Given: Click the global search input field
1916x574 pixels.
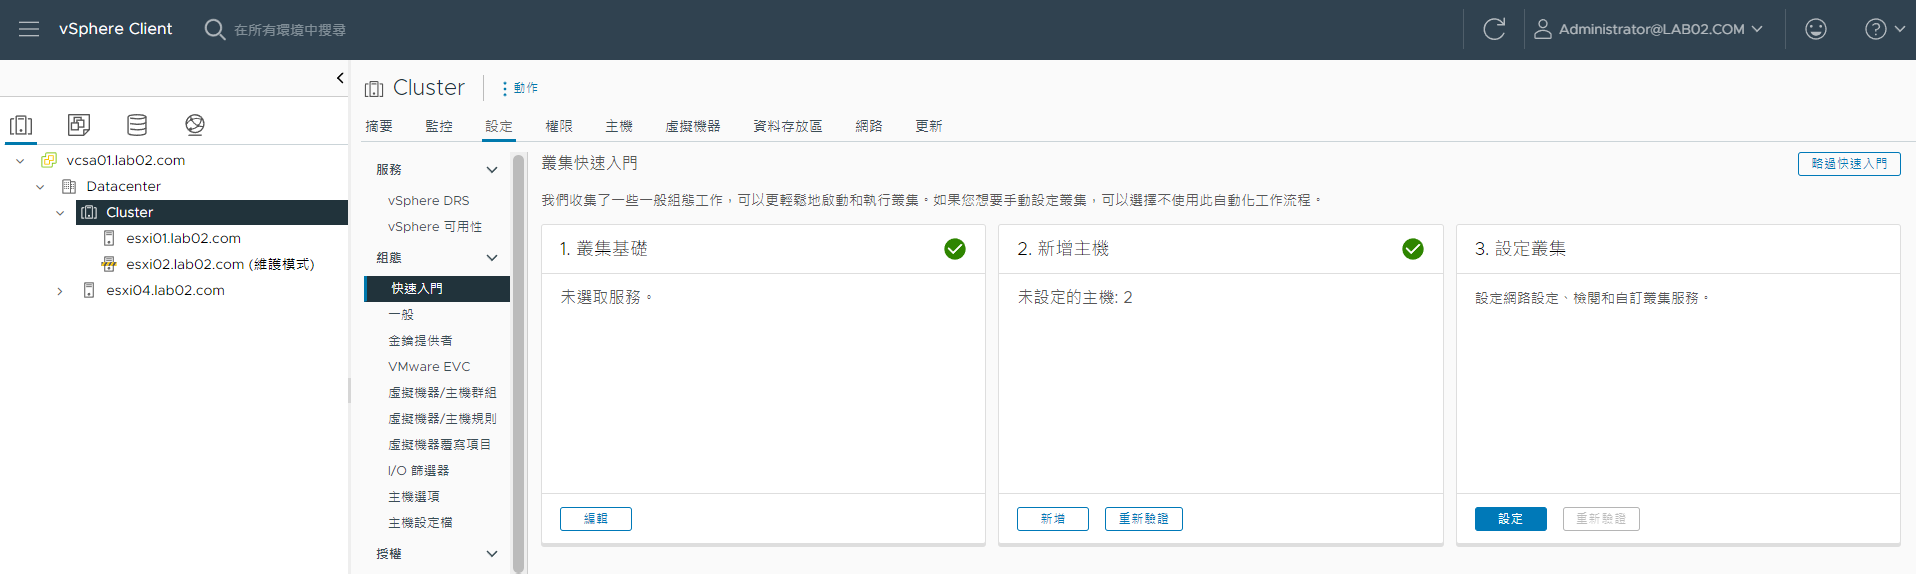Looking at the screenshot, I should coord(290,30).
